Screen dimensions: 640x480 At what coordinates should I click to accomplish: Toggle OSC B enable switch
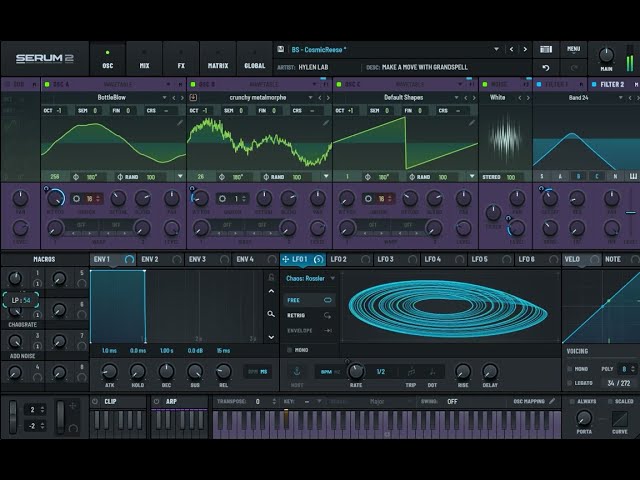(x=193, y=84)
